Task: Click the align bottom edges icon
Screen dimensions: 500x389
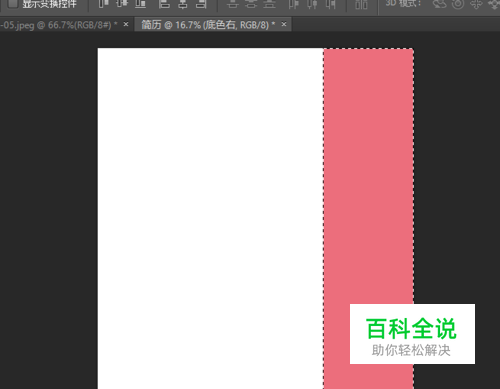Action: (140, 3)
